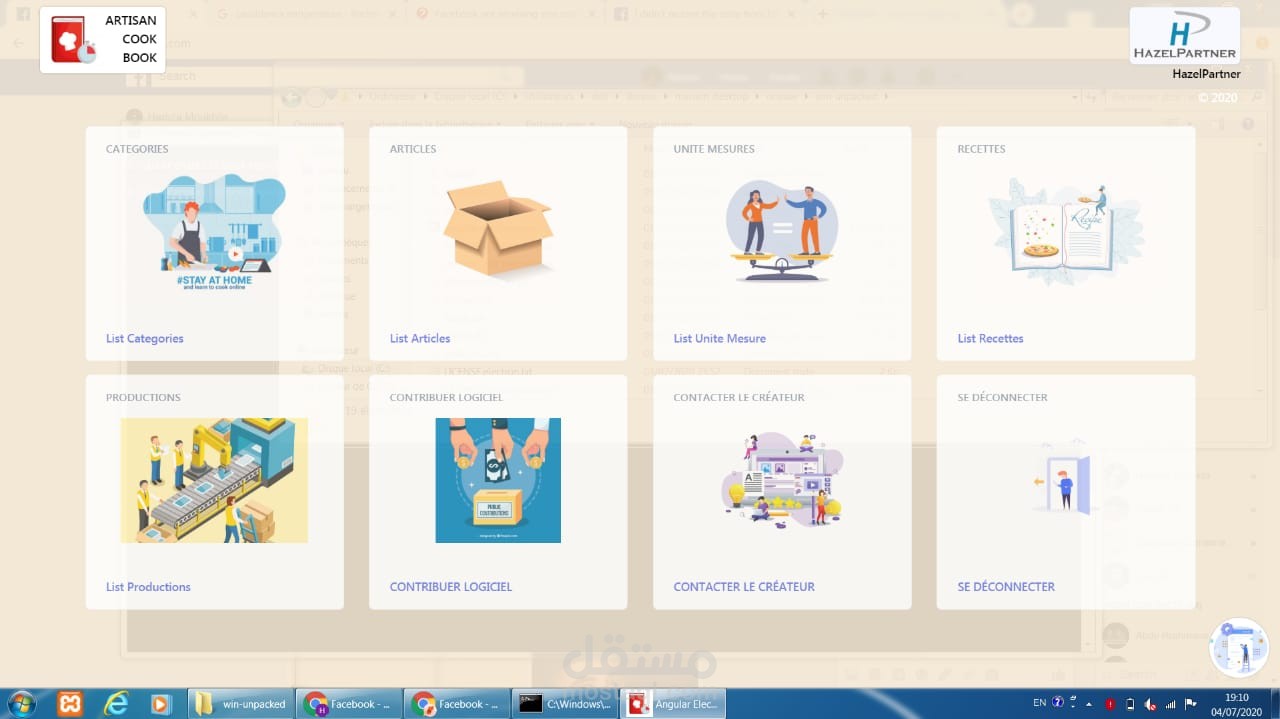Click the Contacter le Créateur illustration
The height and width of the screenshot is (719, 1280).
click(x=782, y=480)
